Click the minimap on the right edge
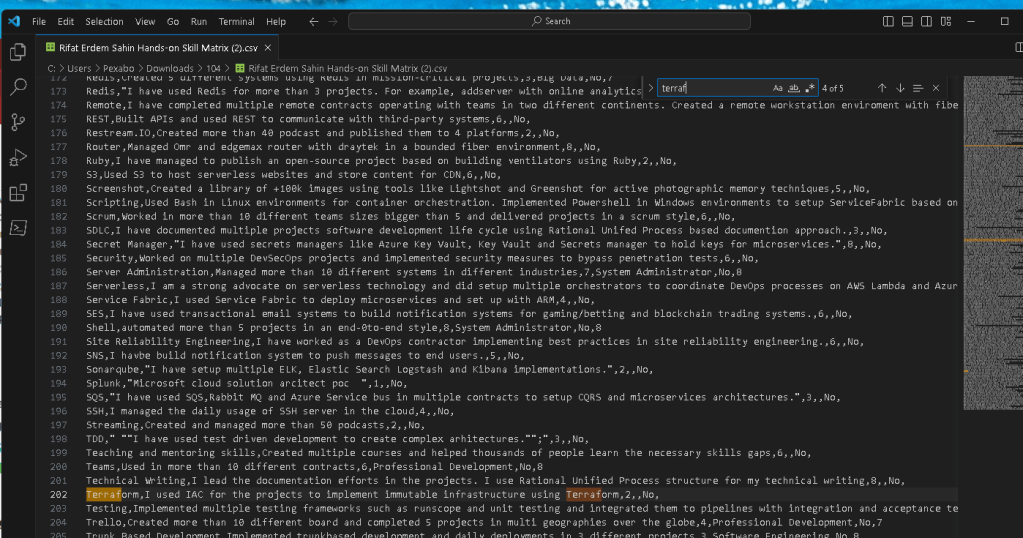Image resolution: width=1023 pixels, height=538 pixels. [x=992, y=243]
